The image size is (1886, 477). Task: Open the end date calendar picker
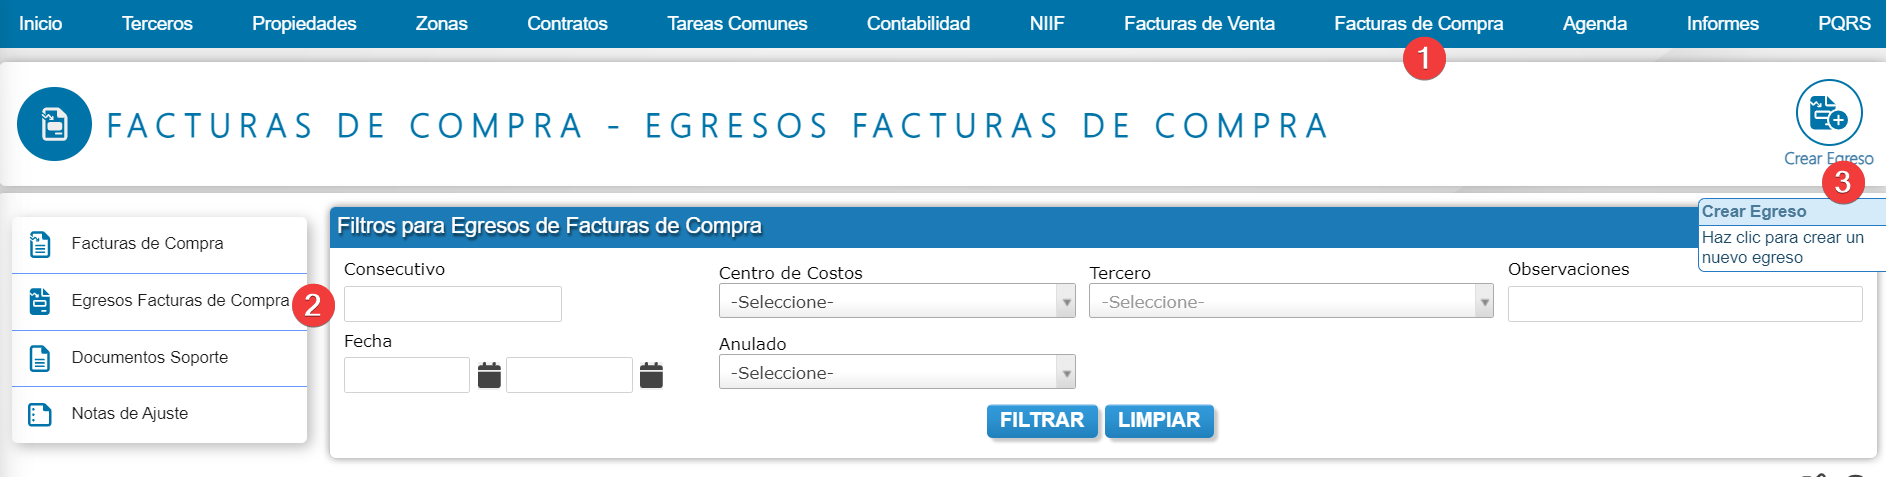(x=651, y=376)
